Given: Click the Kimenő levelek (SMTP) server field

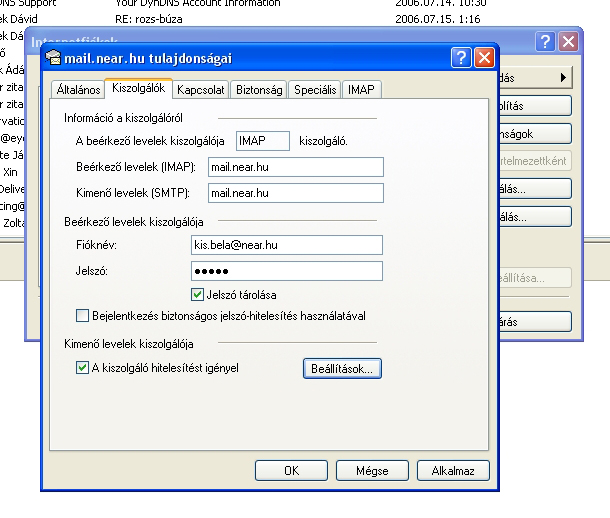Looking at the screenshot, I should [295, 193].
